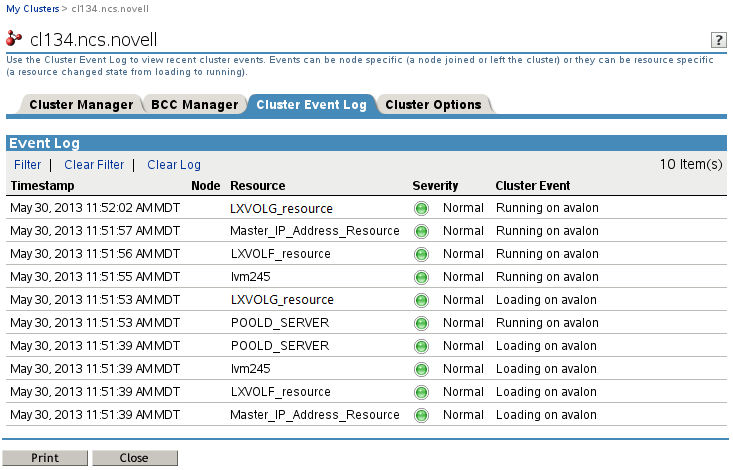Click green status icon for LXVOLG_resource running row
Screen dimensions: 733x470
tap(421, 208)
